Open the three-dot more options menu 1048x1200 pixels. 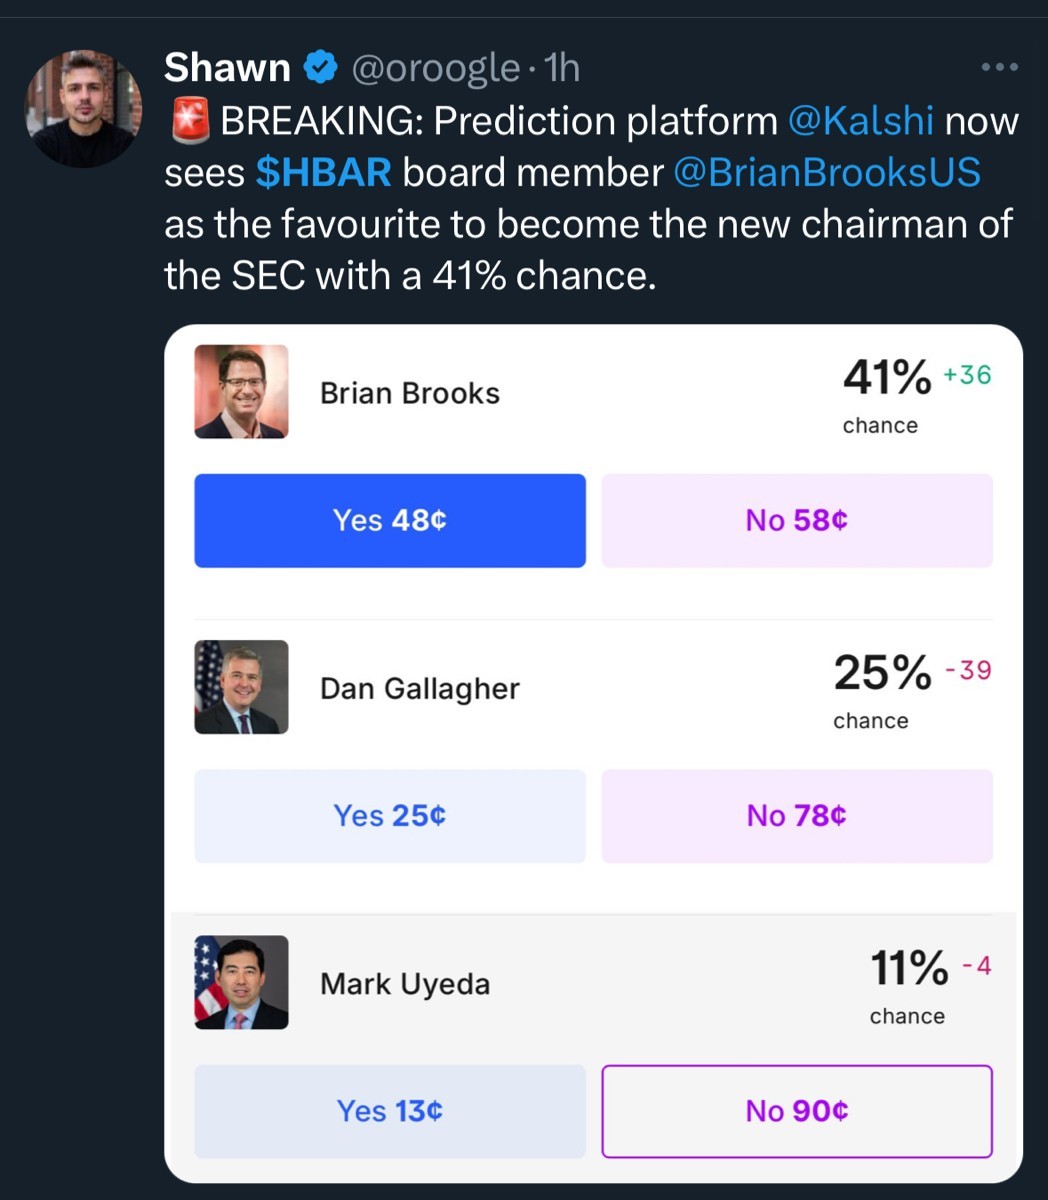pos(999,68)
